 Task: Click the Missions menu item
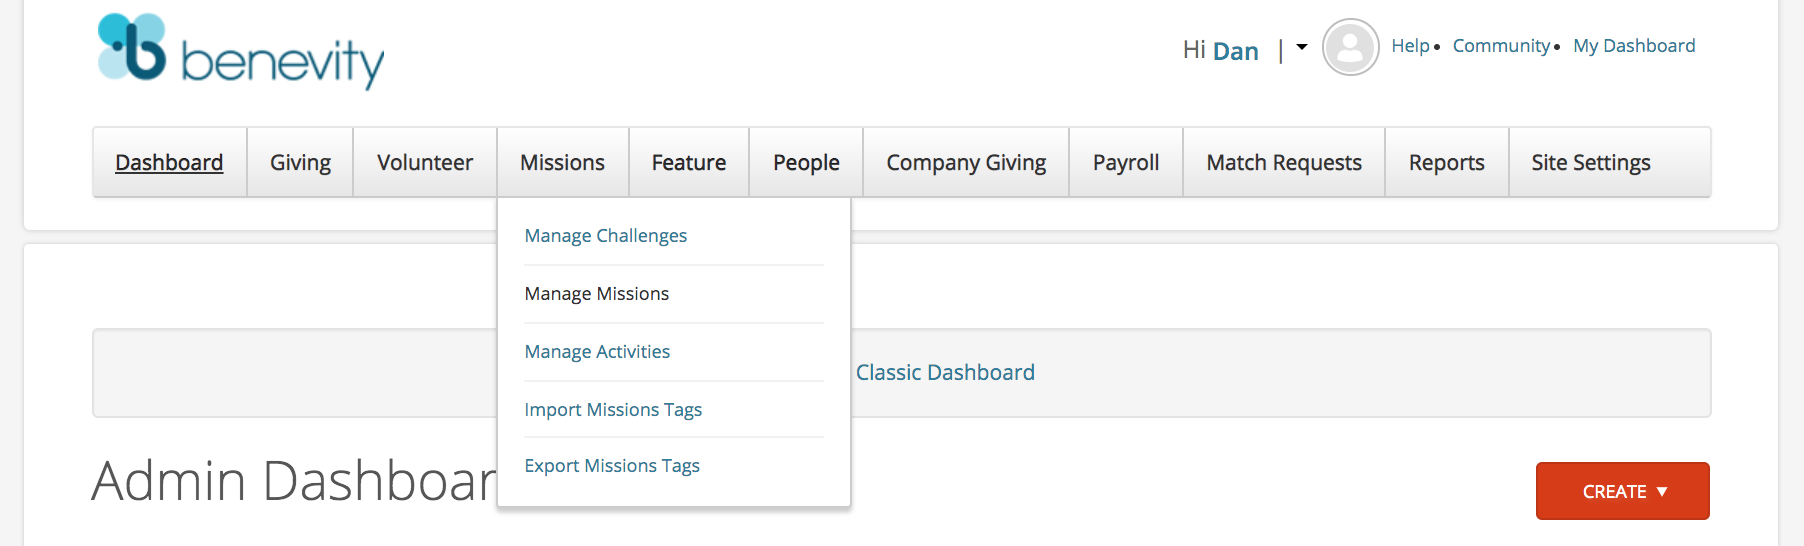tap(562, 162)
